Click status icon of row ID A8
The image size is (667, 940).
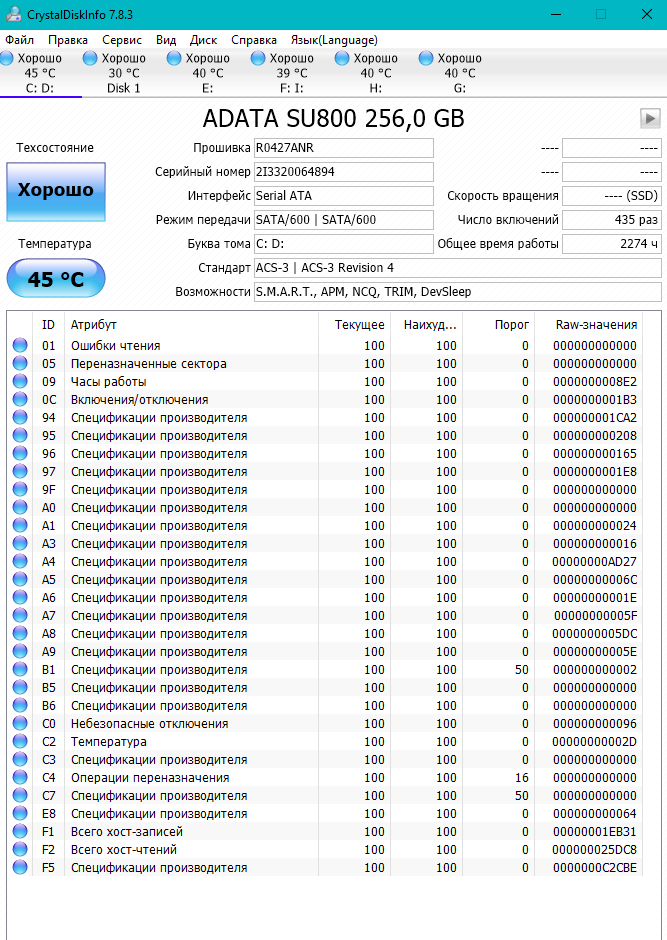tap(20, 633)
